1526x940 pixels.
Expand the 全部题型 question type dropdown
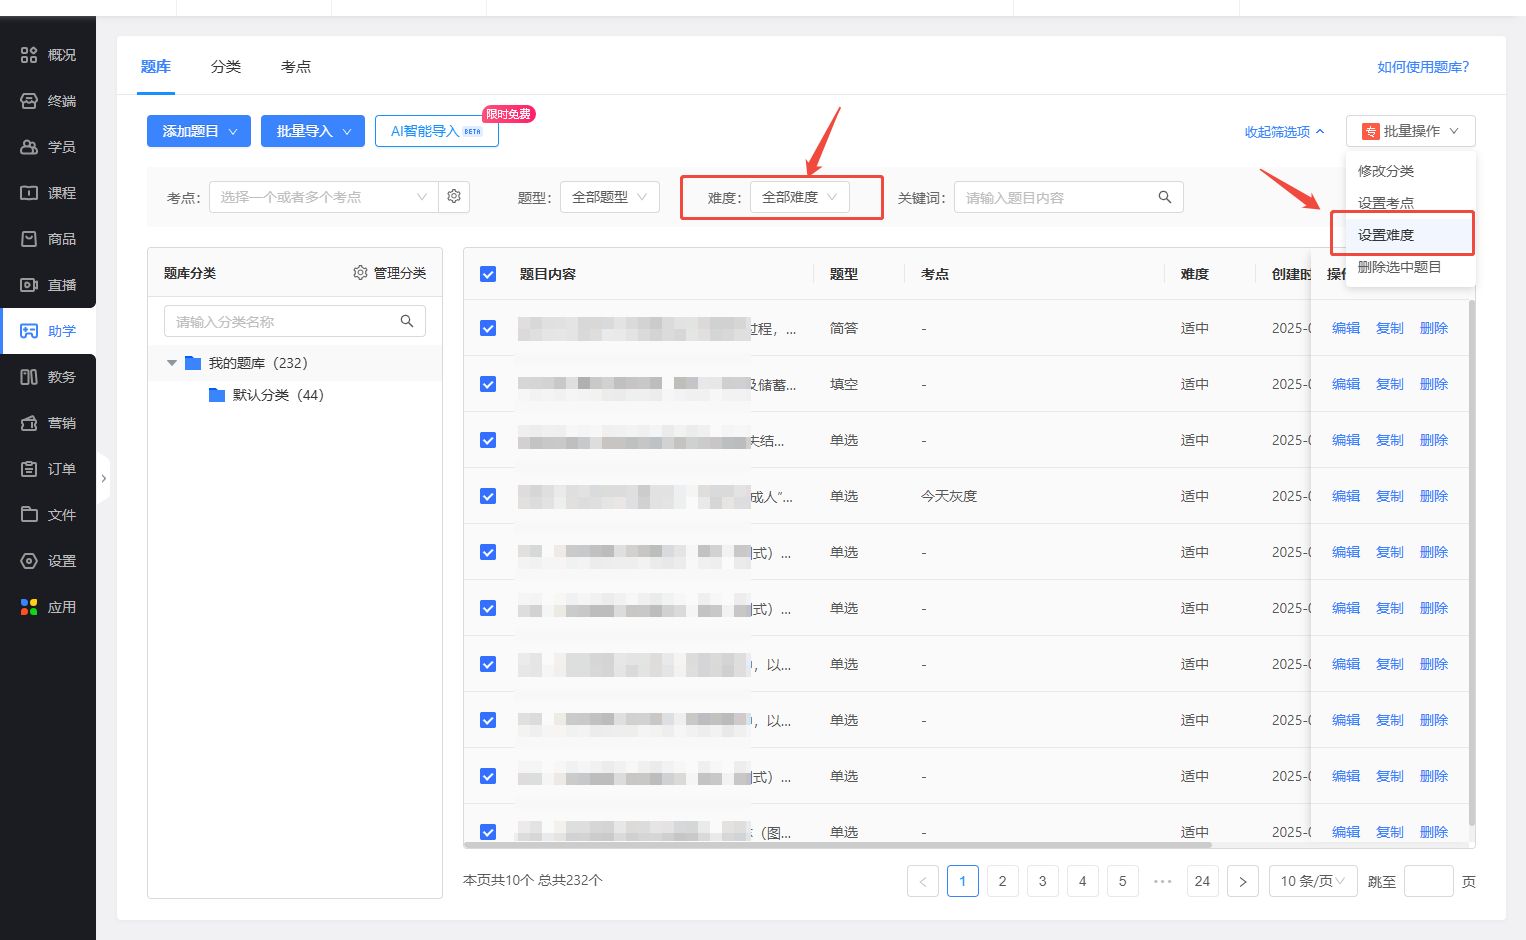pos(609,197)
